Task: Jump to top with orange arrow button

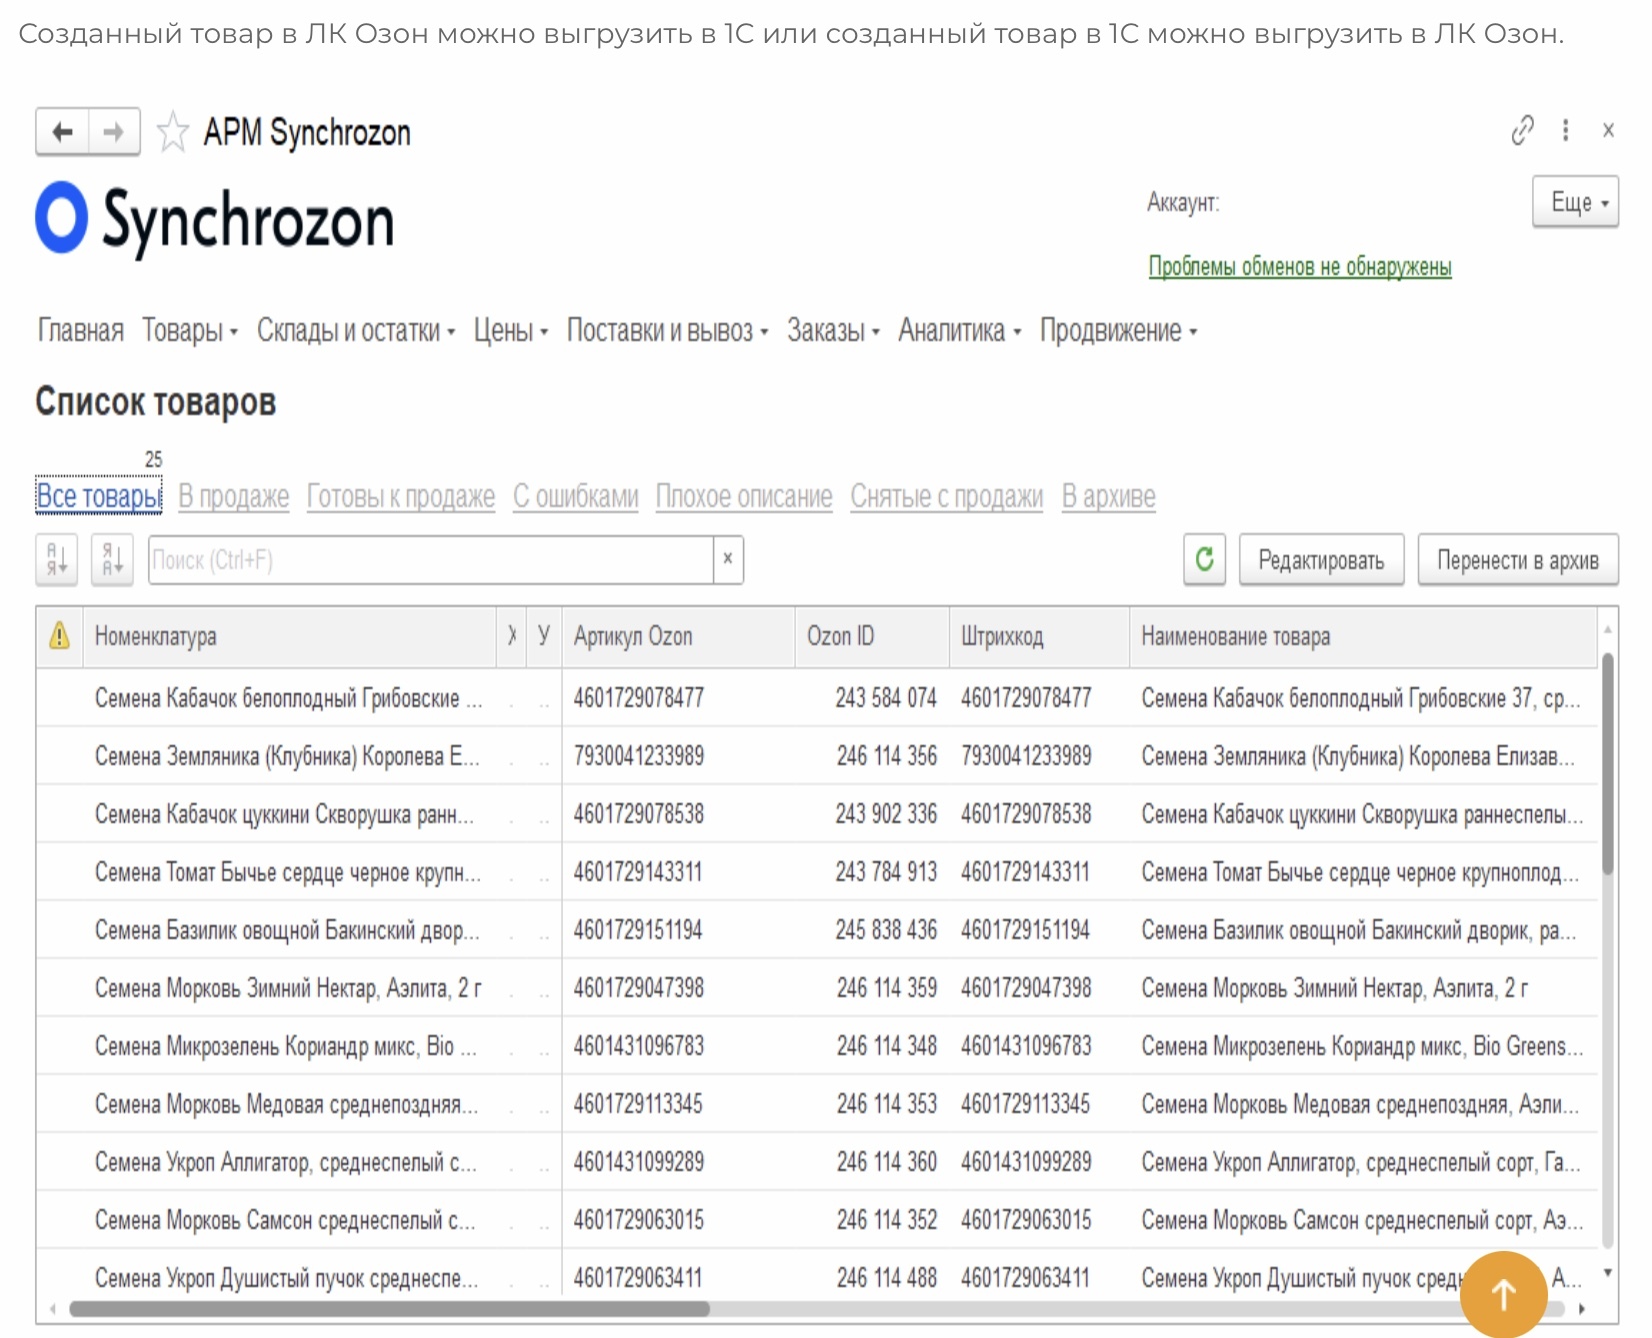Action: [1504, 1295]
